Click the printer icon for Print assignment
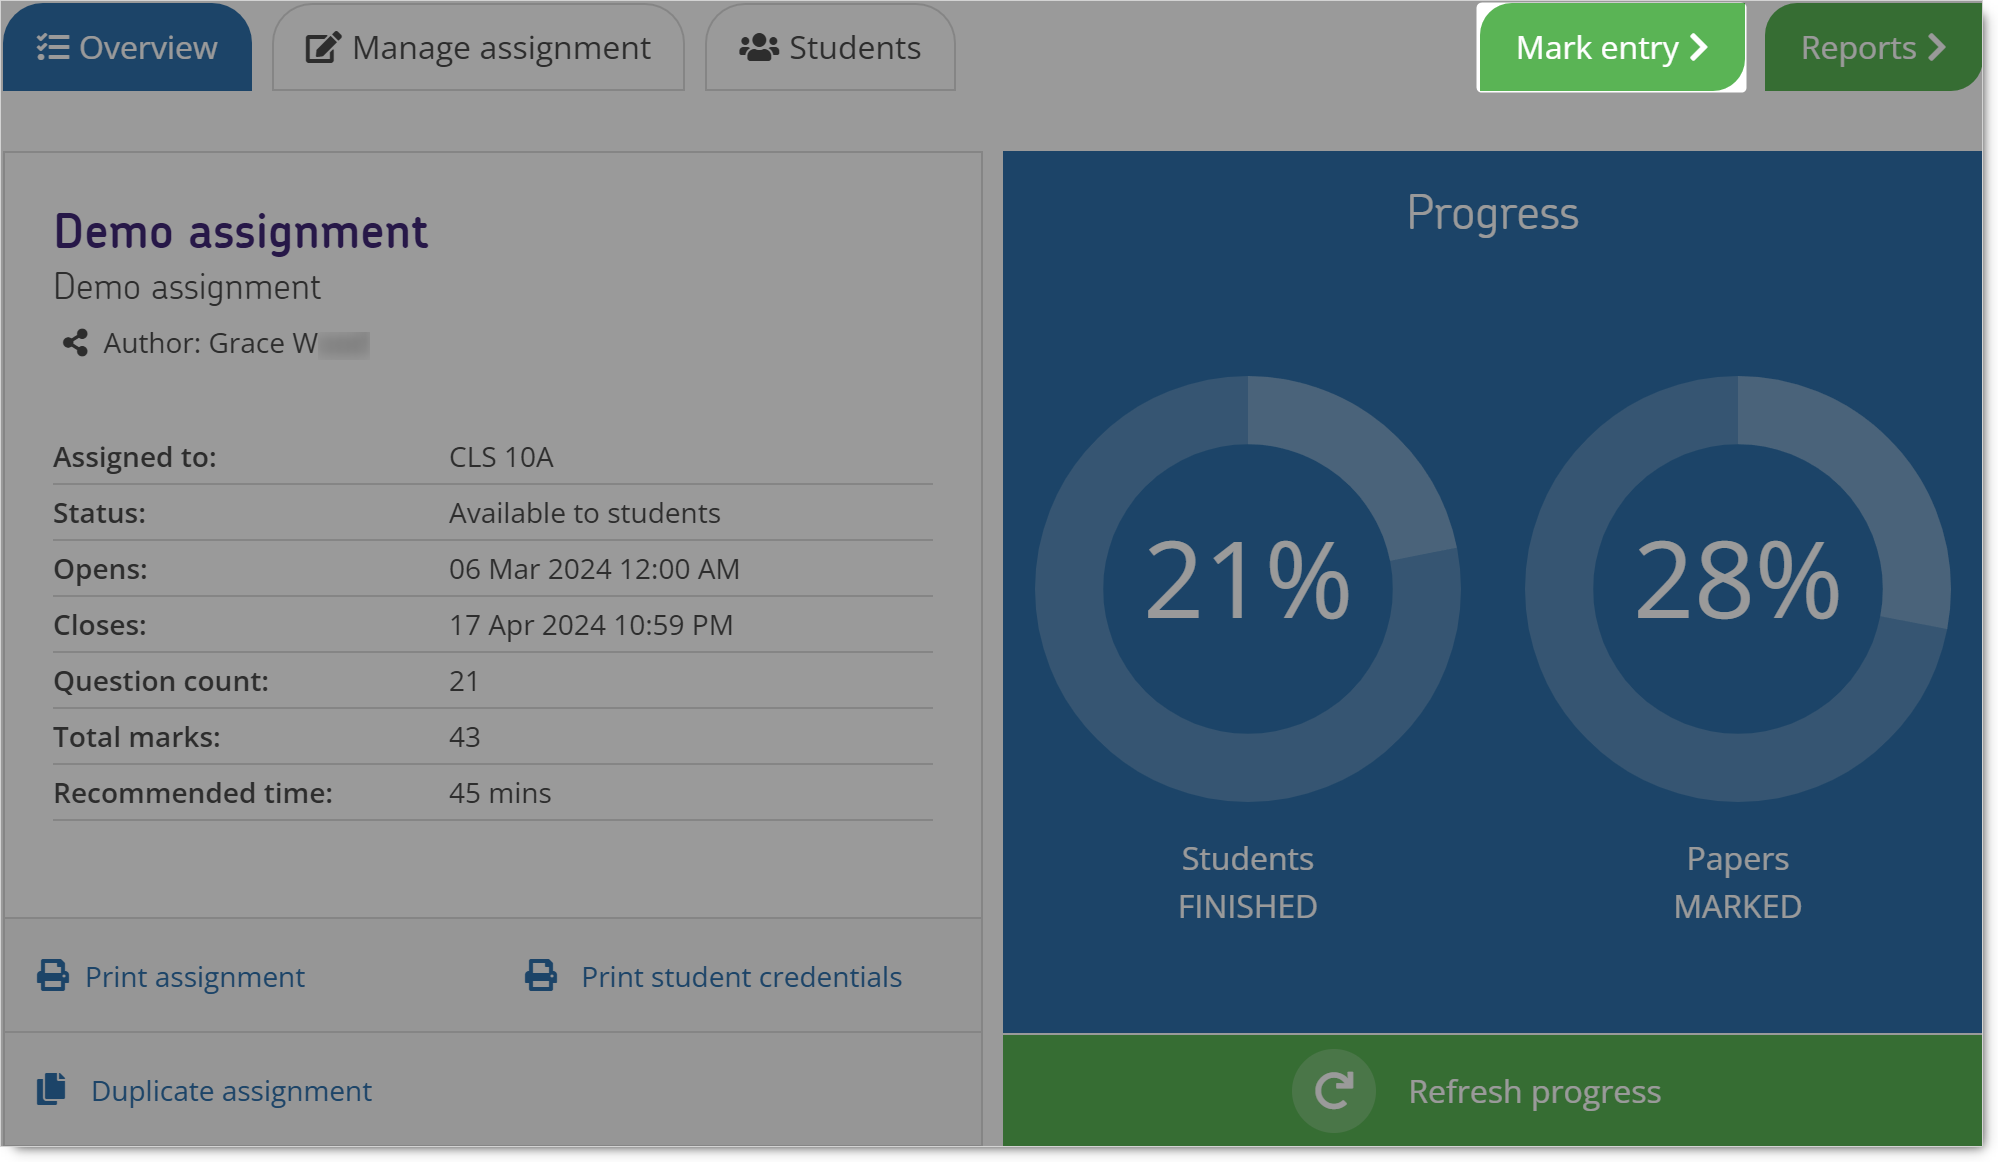This screenshot has width=1998, height=1162. point(53,976)
